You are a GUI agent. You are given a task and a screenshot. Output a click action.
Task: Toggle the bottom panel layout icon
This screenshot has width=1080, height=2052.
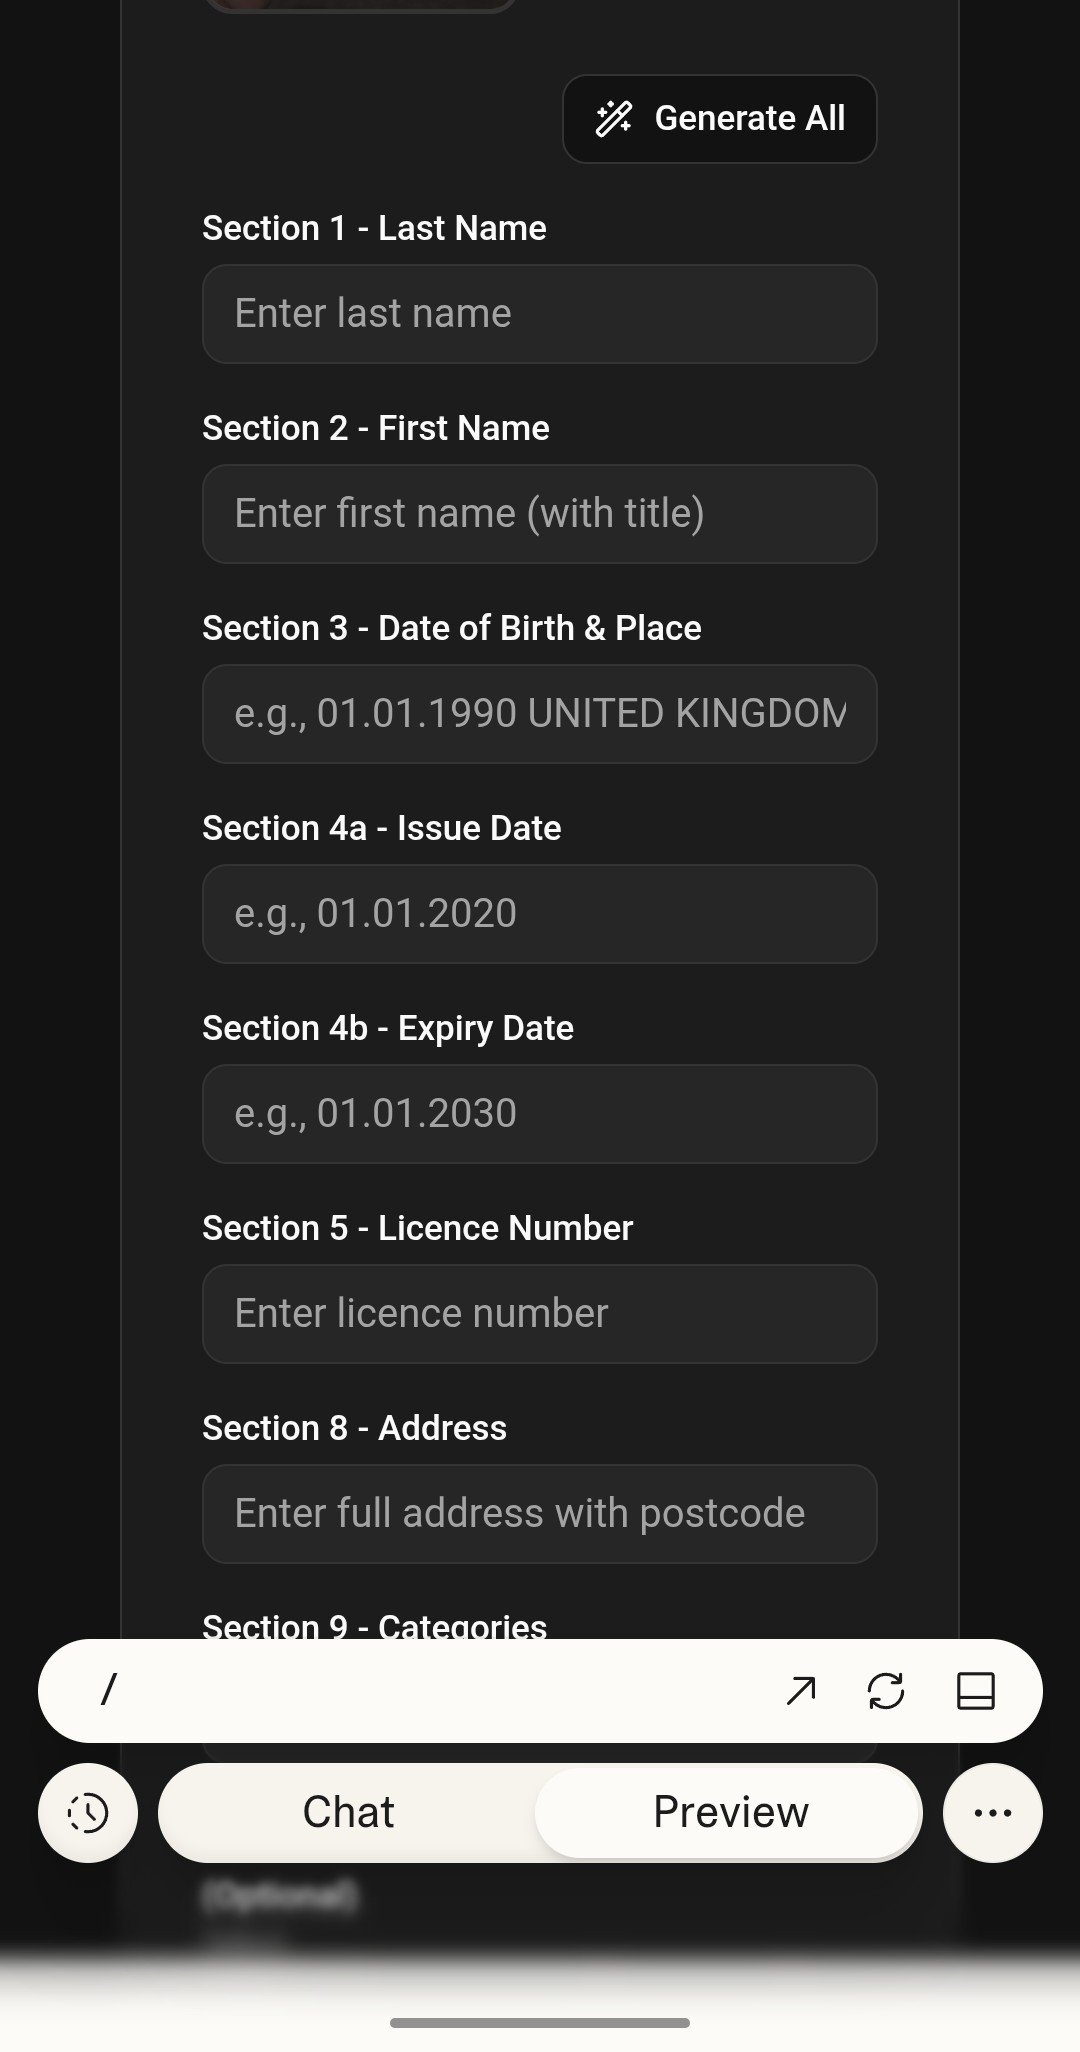tap(975, 1691)
